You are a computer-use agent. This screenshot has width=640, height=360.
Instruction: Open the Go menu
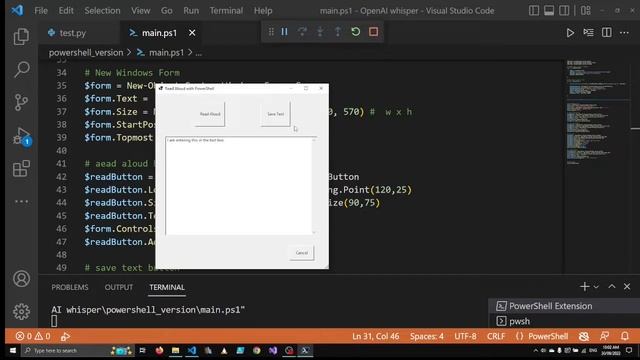click(x=167, y=11)
